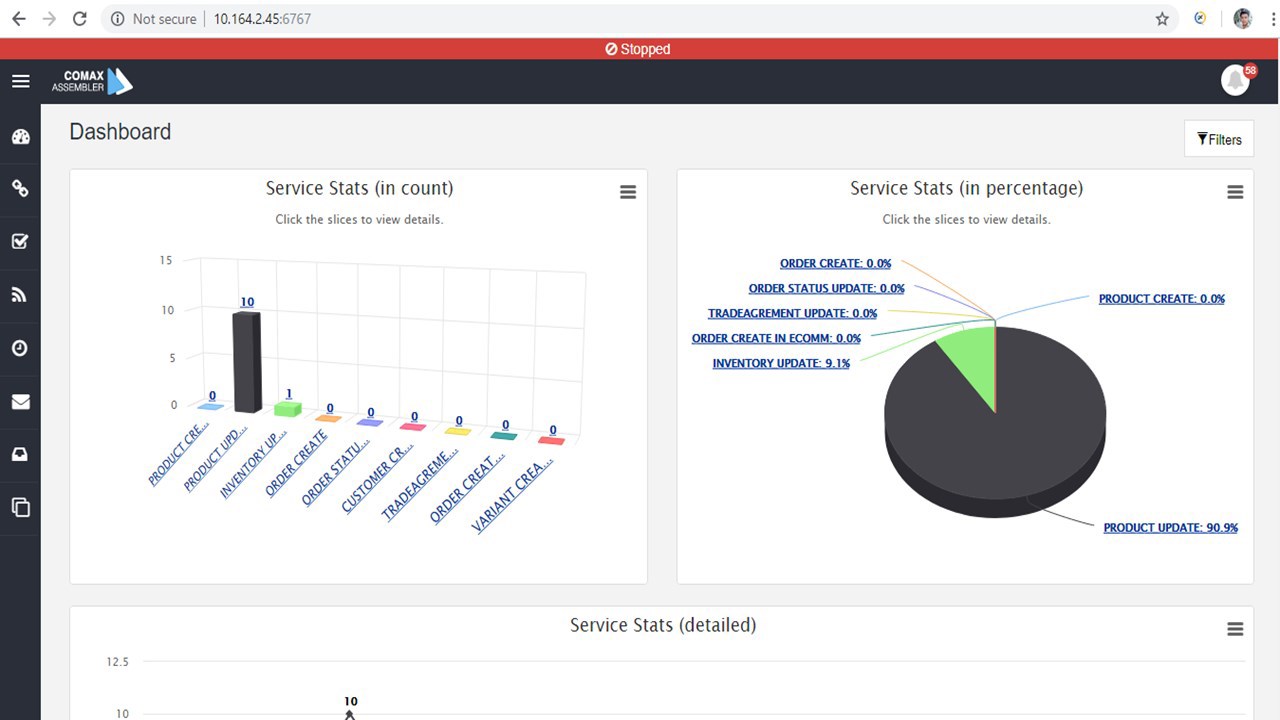Click the ORDER STATU... axis label

(x=334, y=472)
